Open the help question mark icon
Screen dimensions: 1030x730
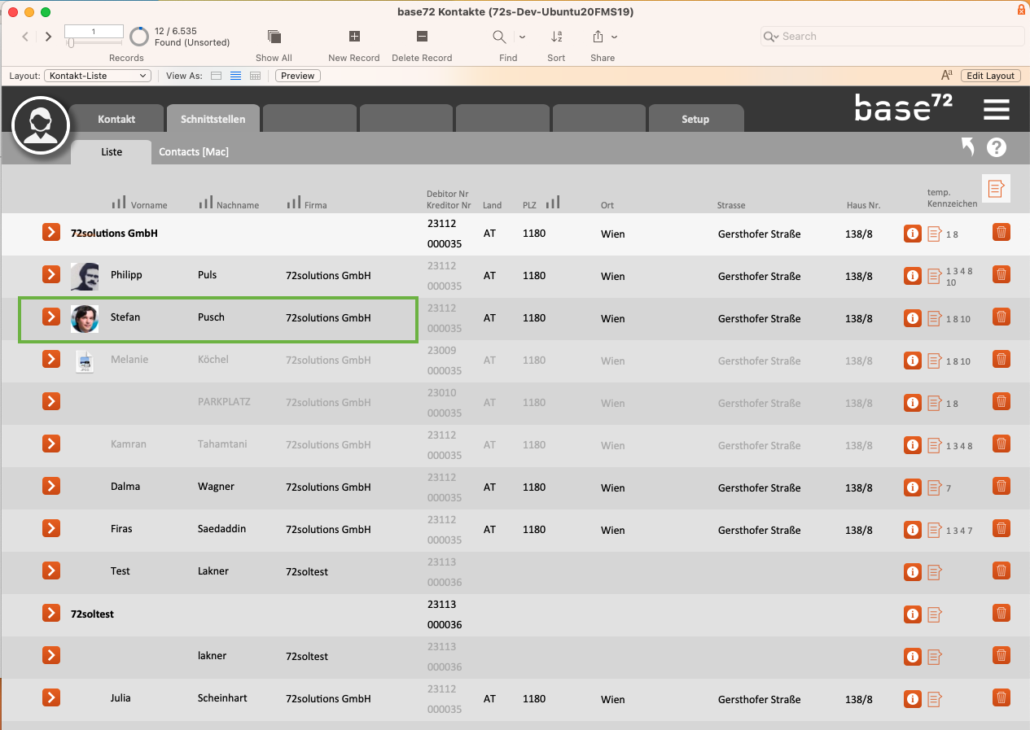pyautogui.click(x=996, y=147)
